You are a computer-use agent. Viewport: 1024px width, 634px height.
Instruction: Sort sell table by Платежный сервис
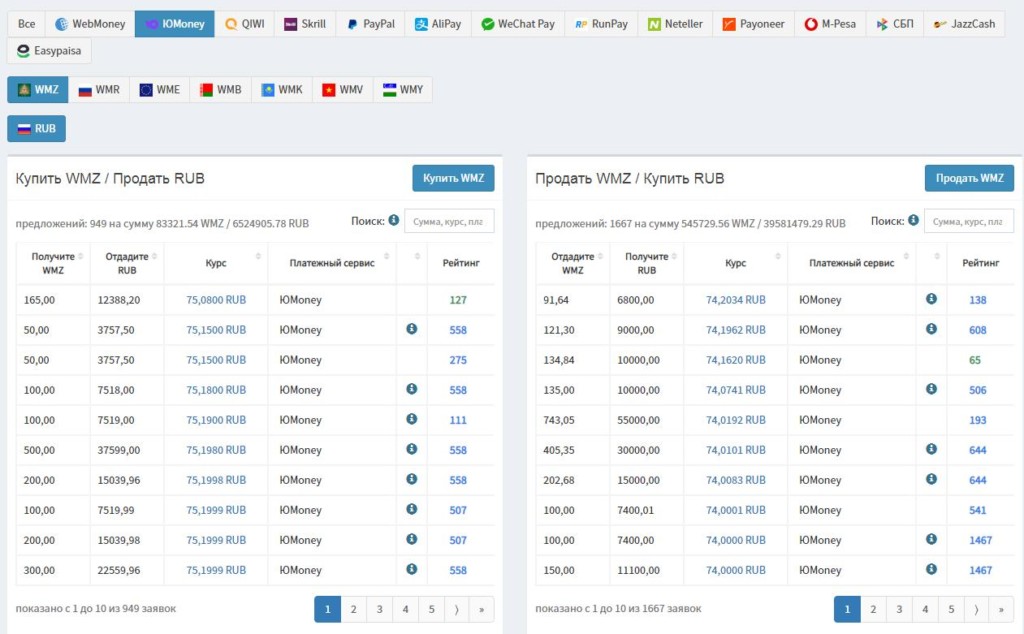[852, 263]
